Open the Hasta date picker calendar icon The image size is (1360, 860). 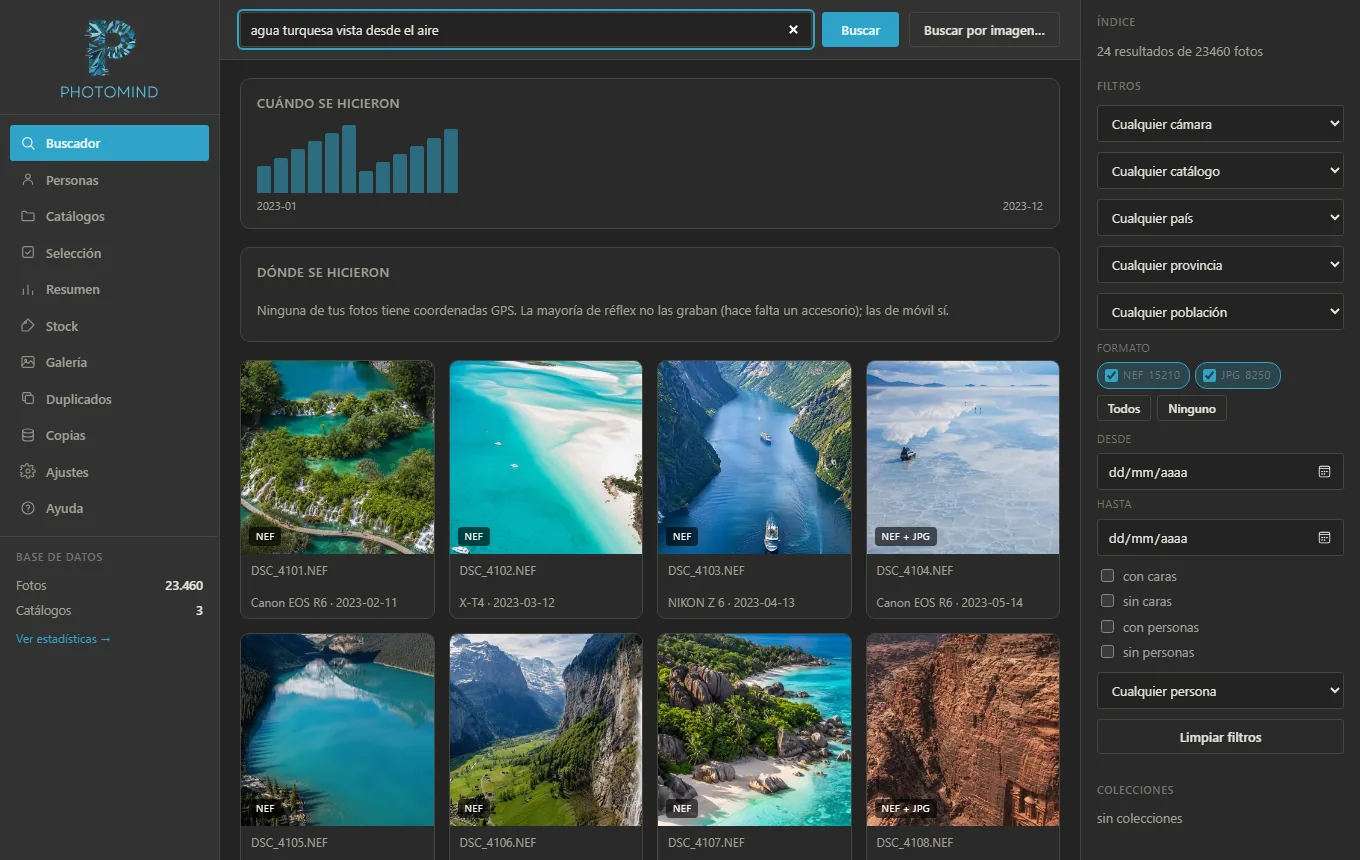pos(1324,538)
